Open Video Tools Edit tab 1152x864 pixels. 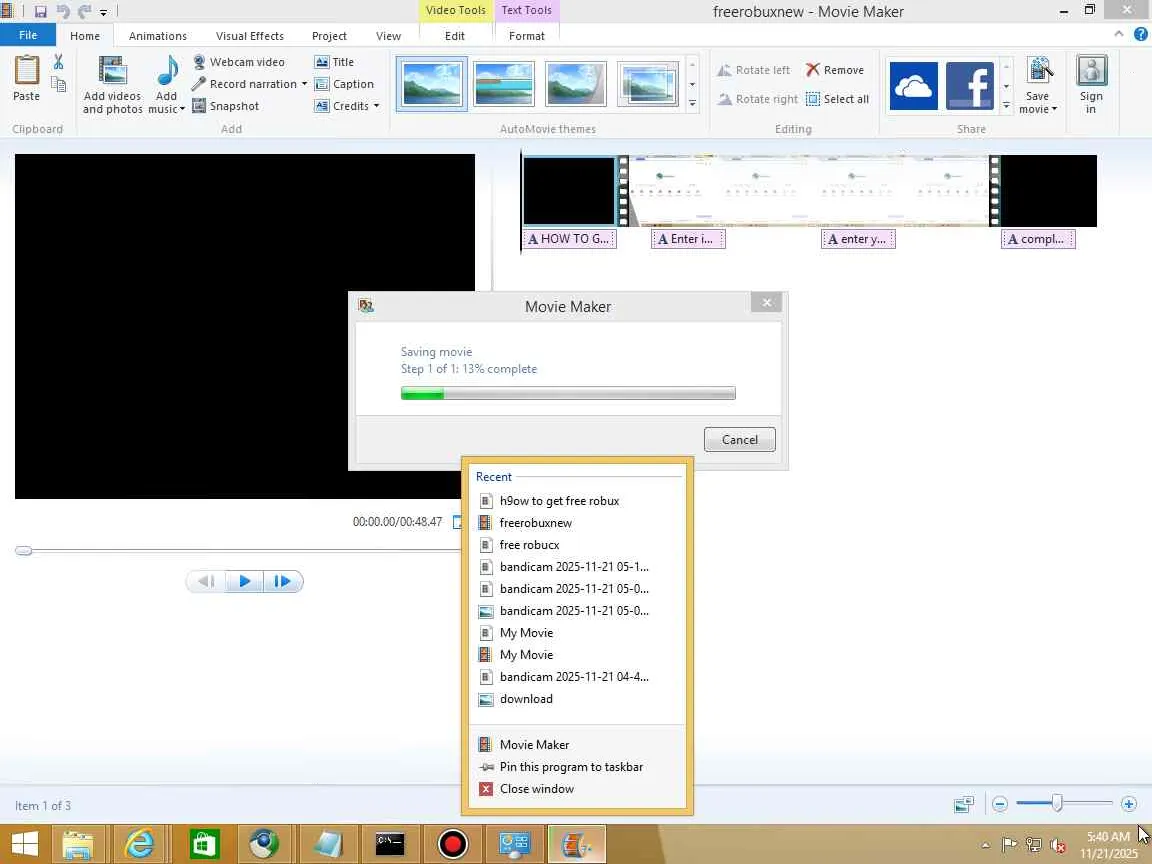(x=455, y=36)
